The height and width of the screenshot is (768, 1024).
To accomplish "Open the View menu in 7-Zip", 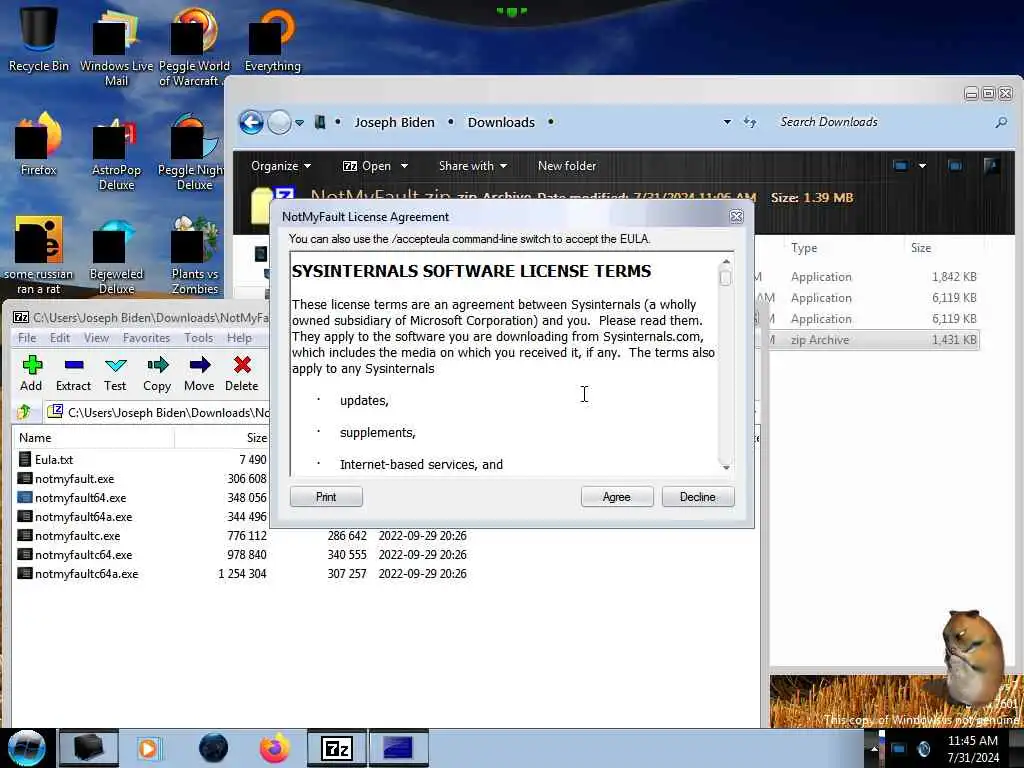I will [x=96, y=338].
